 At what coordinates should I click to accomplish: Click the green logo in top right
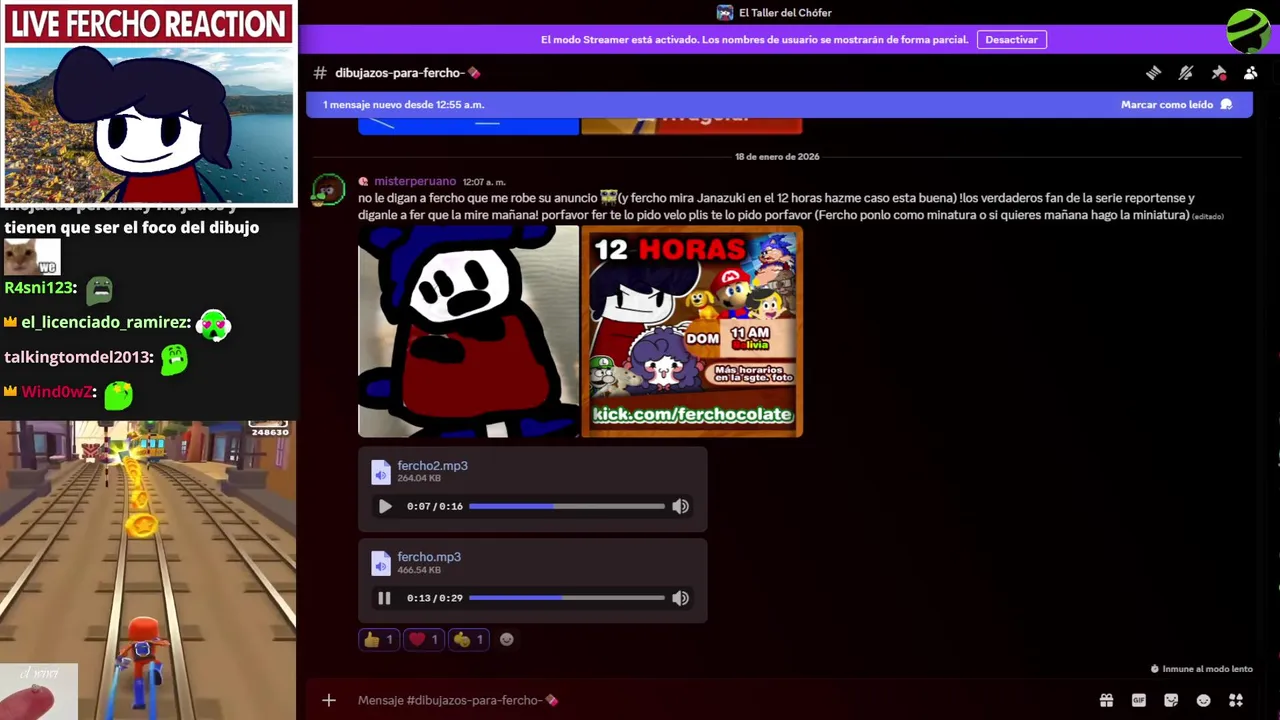pos(1250,31)
